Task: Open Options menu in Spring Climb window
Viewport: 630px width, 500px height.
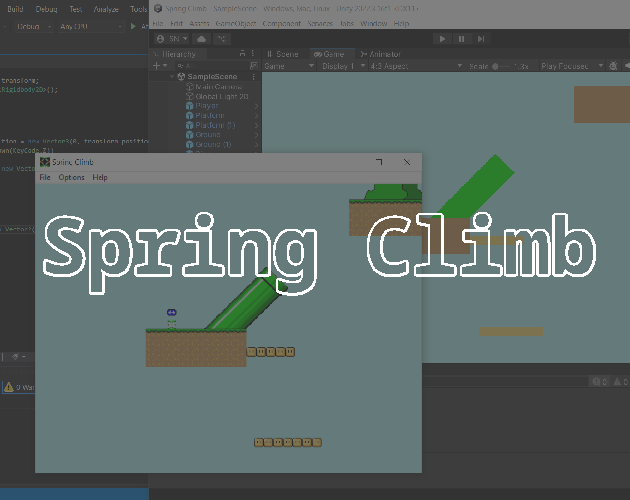Action: pos(72,177)
